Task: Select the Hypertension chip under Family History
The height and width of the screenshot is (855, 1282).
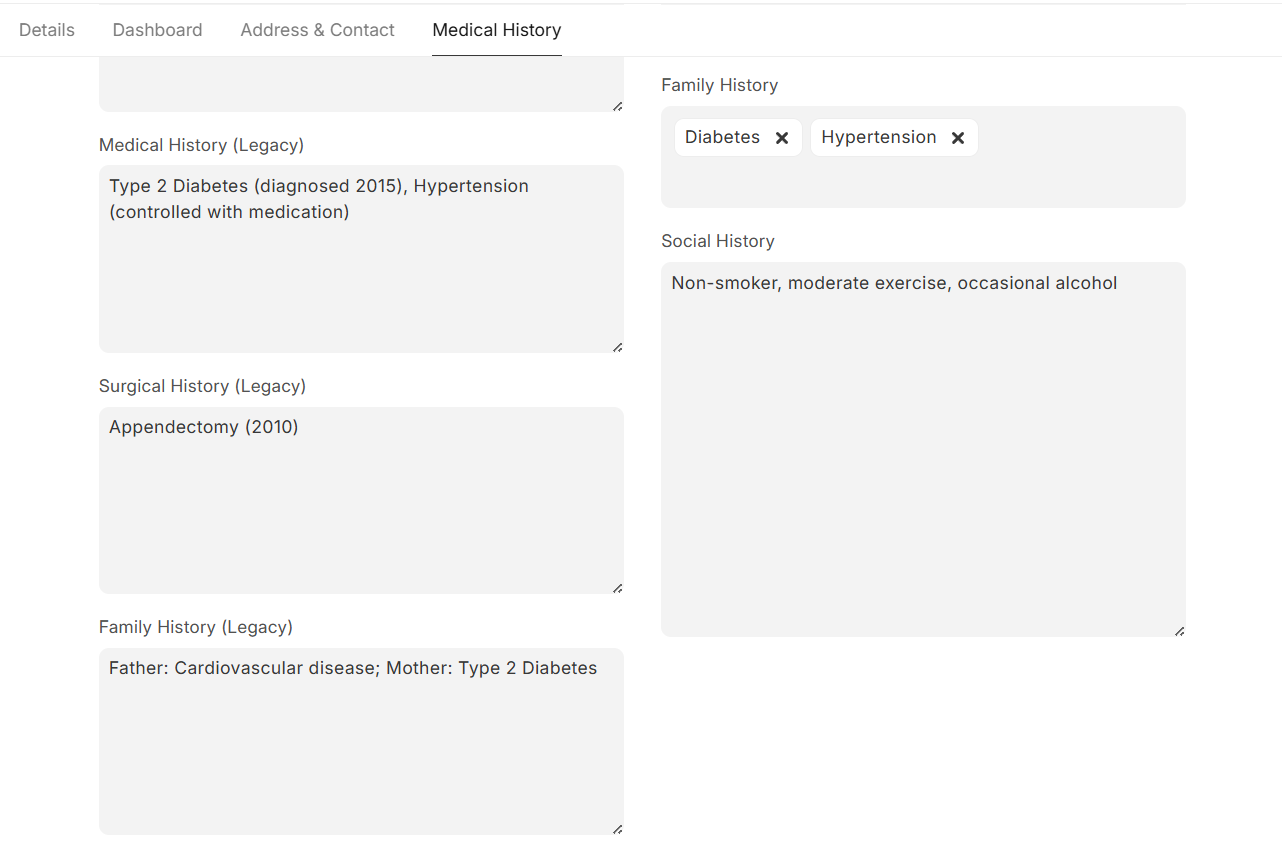Action: pyautogui.click(x=879, y=137)
